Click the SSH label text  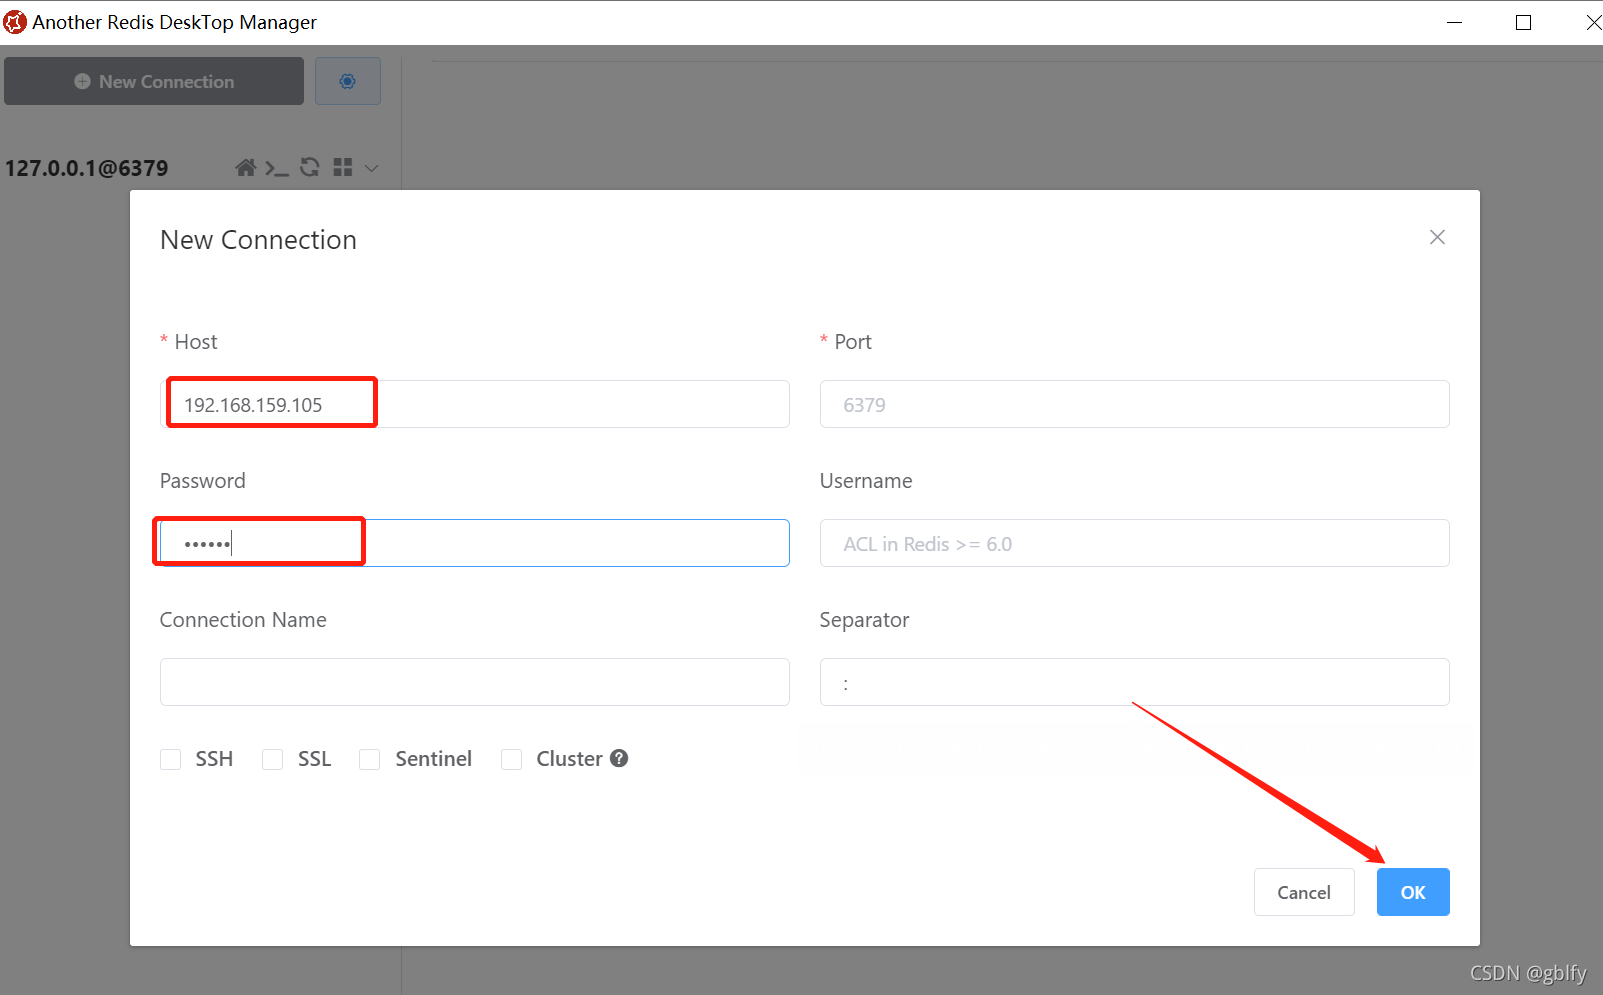[214, 759]
